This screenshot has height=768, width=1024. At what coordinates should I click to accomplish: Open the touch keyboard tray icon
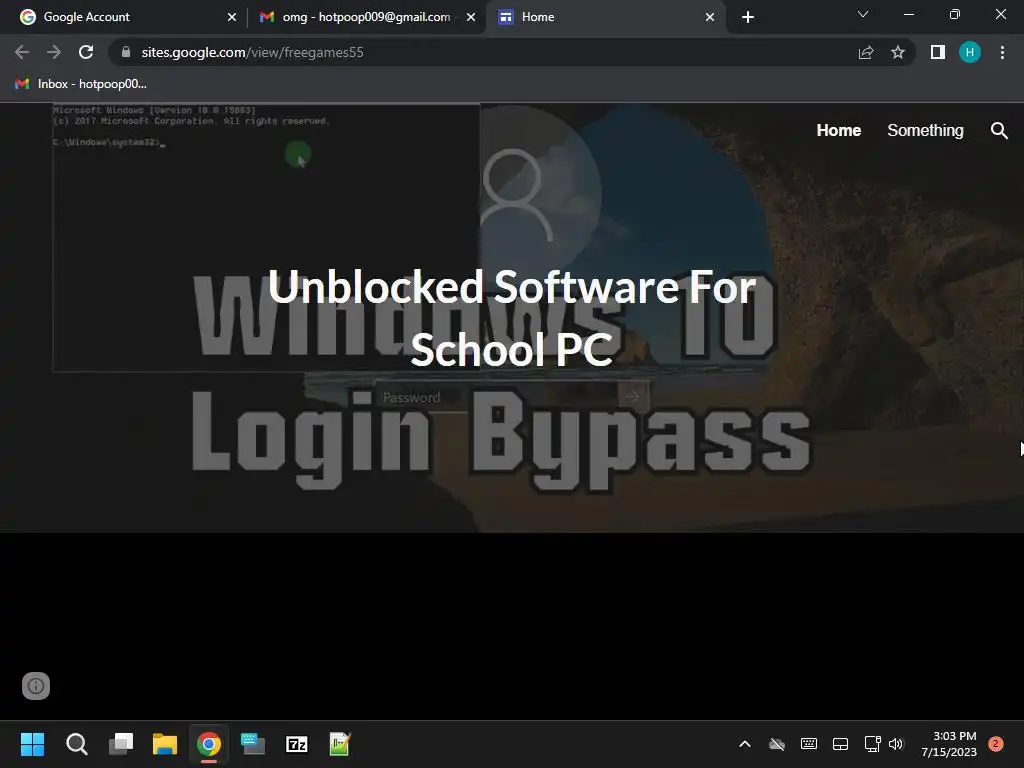click(808, 744)
